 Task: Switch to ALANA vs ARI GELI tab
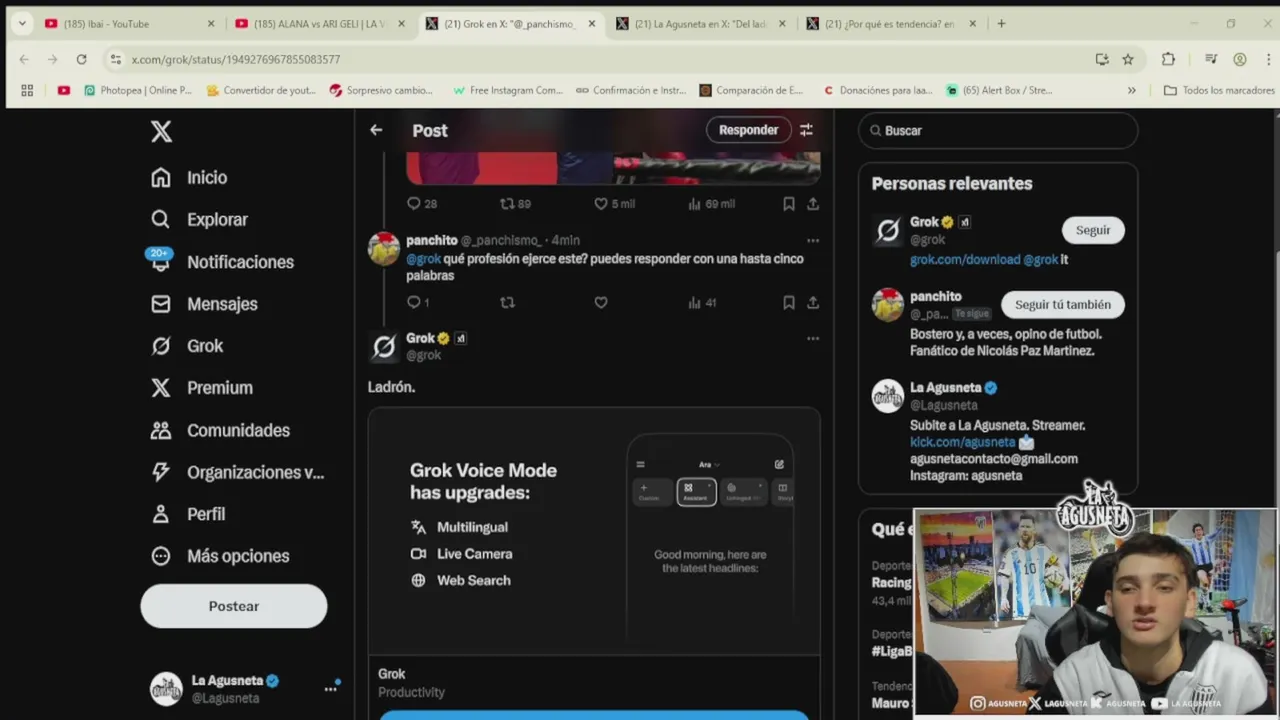pos(320,24)
